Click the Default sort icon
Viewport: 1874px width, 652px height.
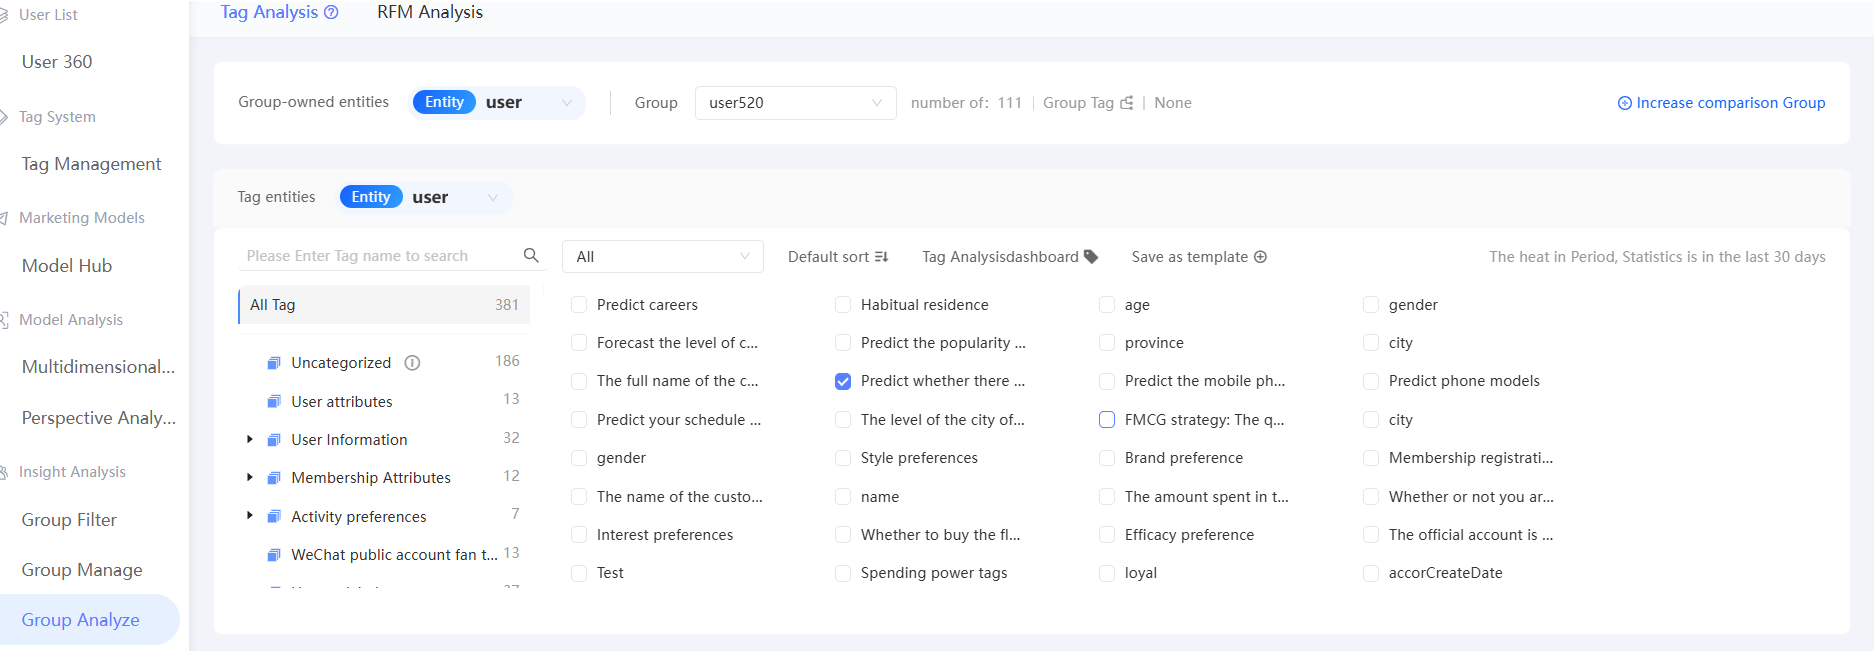[x=881, y=257]
